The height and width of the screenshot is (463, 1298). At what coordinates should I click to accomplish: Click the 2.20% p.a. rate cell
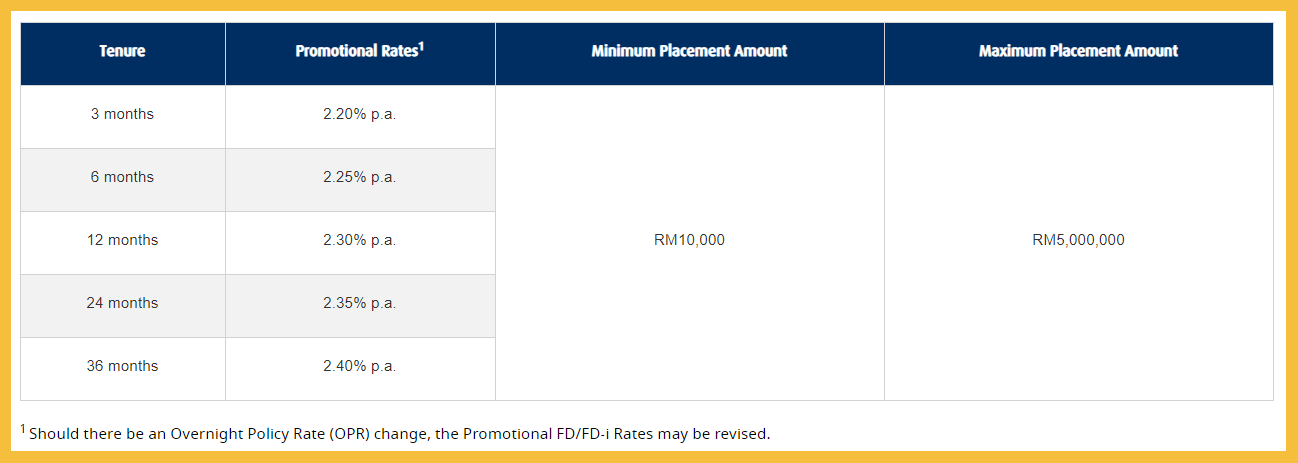359,115
